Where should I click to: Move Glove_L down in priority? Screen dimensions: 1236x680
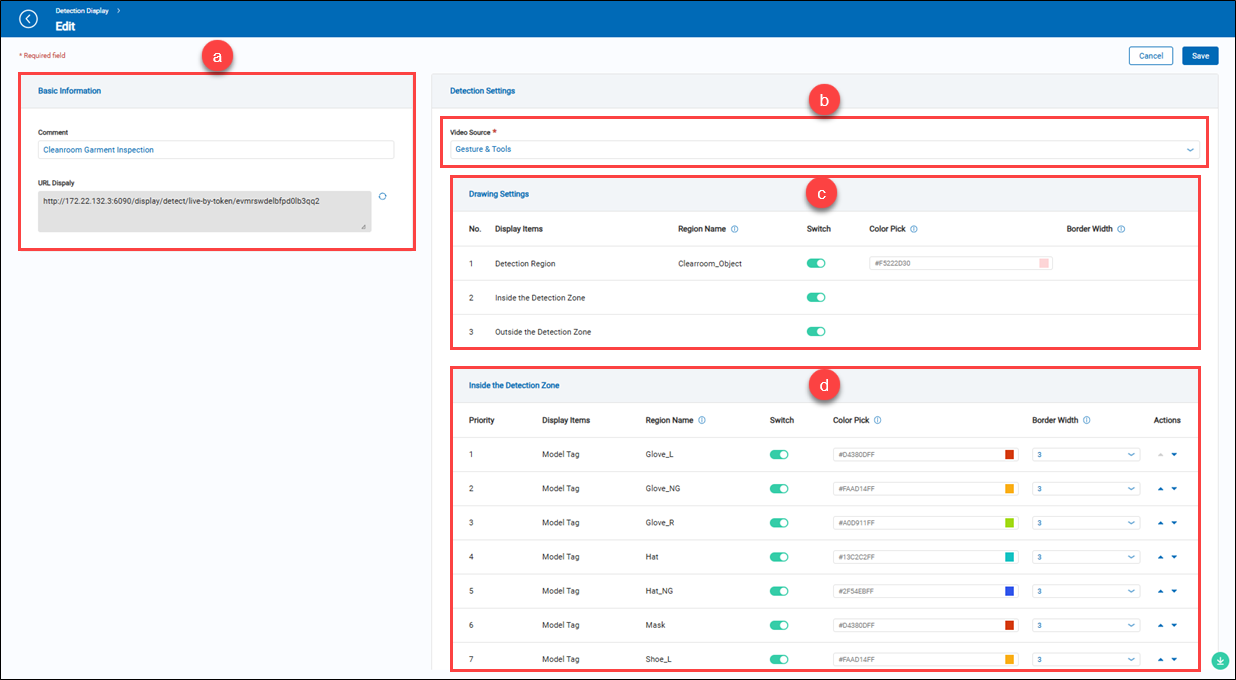1173,454
